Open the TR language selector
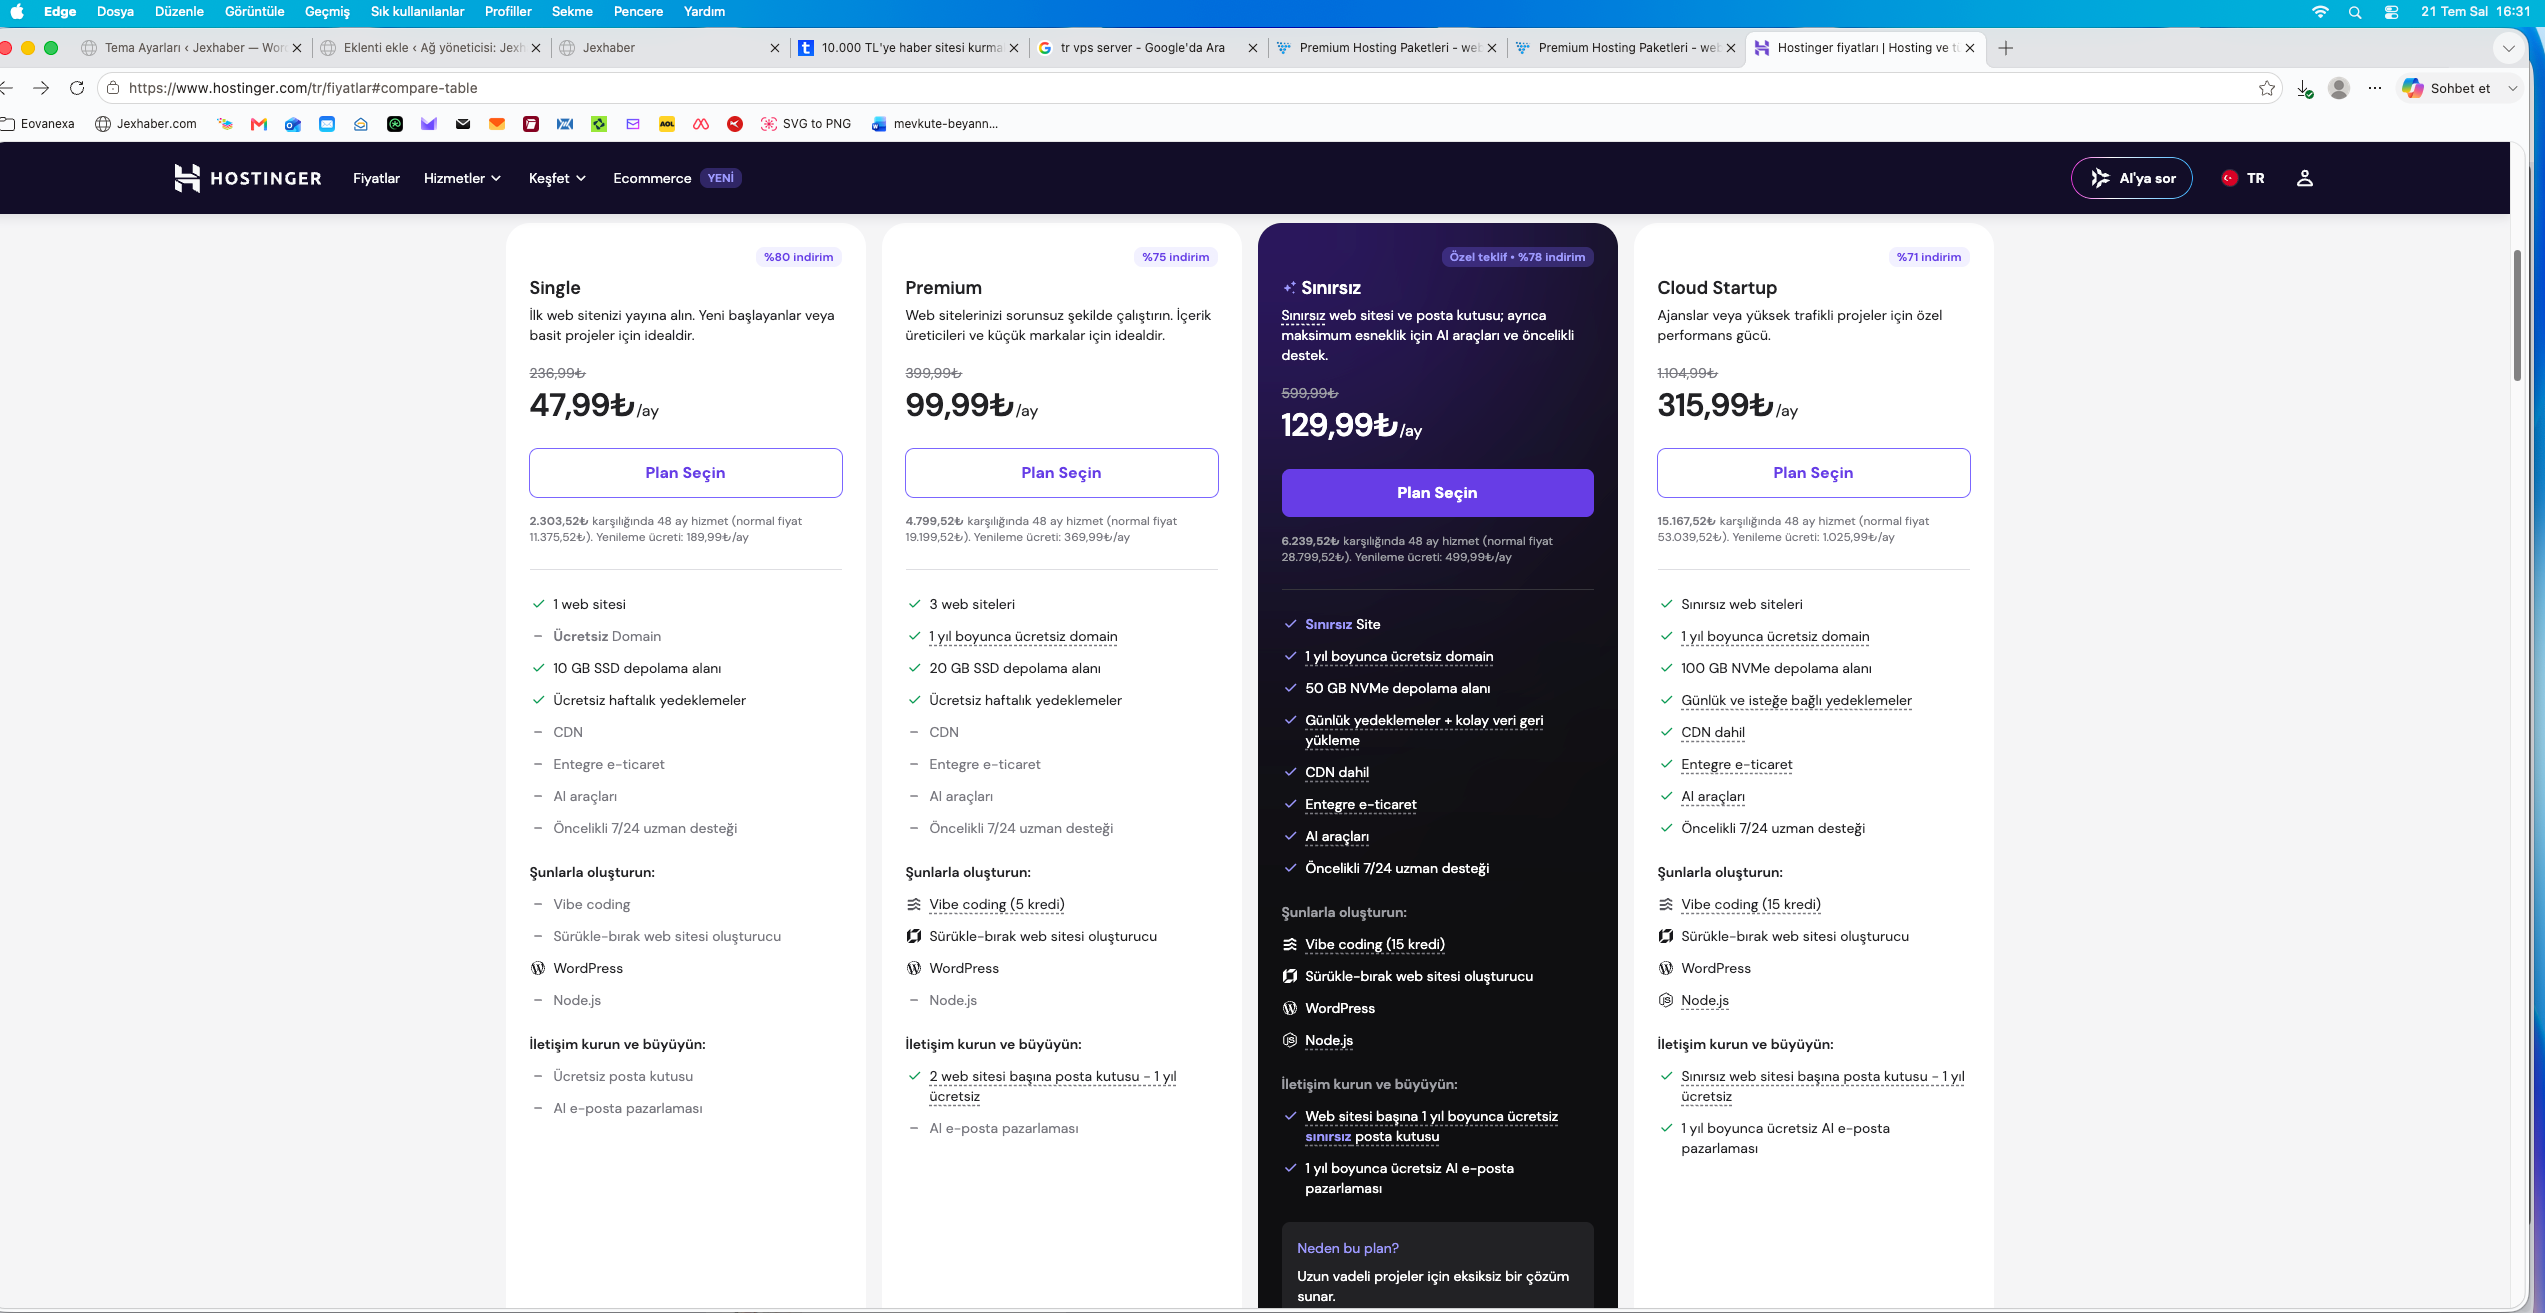This screenshot has height=1313, width=2545. 2243,178
